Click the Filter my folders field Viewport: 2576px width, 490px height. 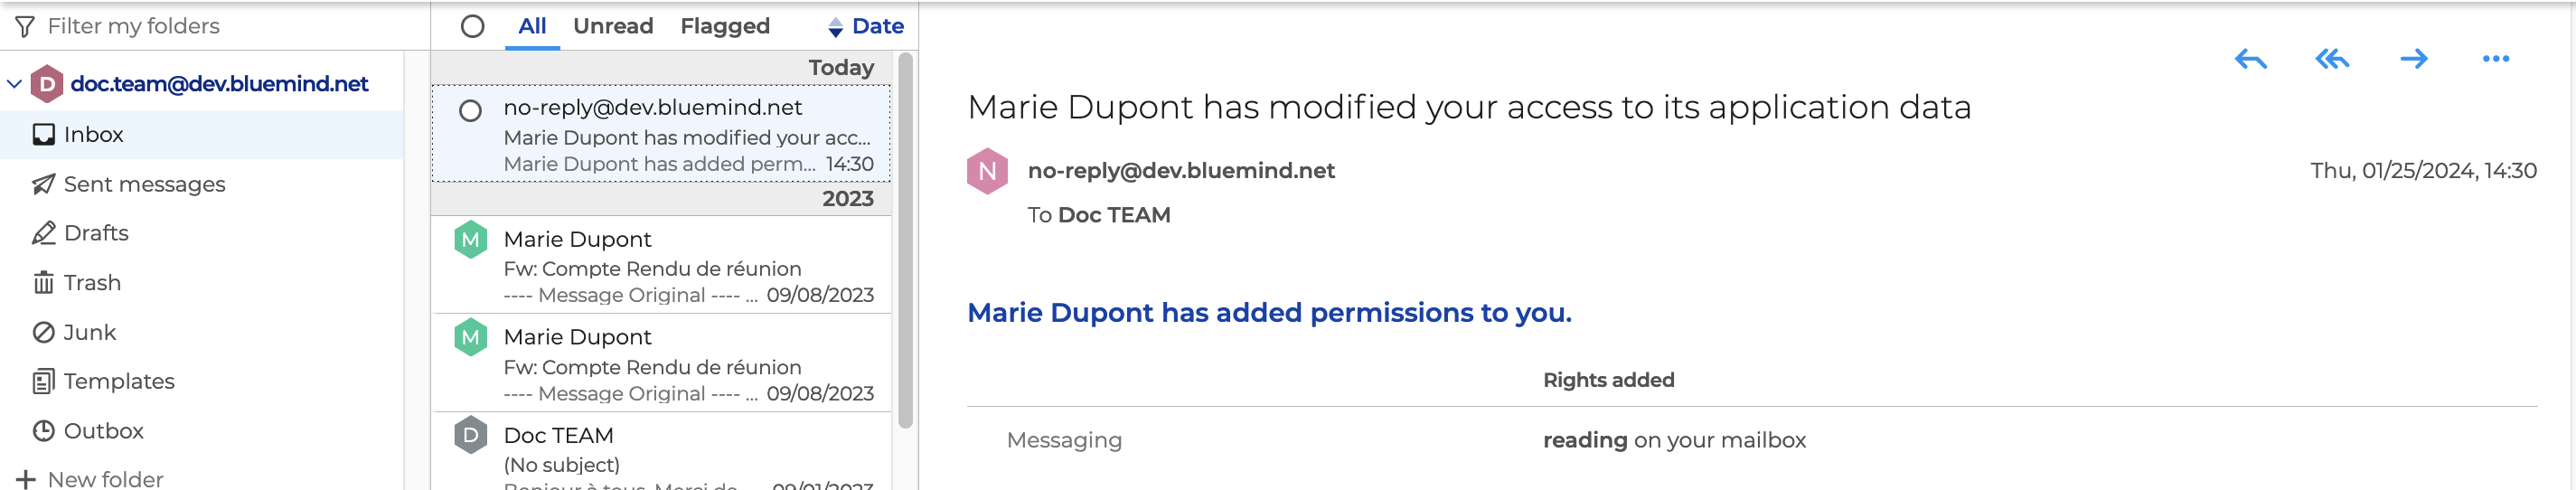point(134,26)
